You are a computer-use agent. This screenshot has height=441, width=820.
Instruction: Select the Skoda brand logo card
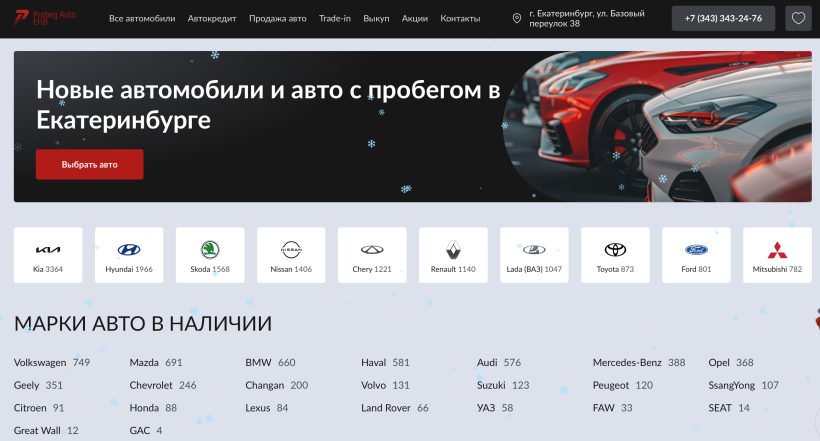(x=210, y=255)
